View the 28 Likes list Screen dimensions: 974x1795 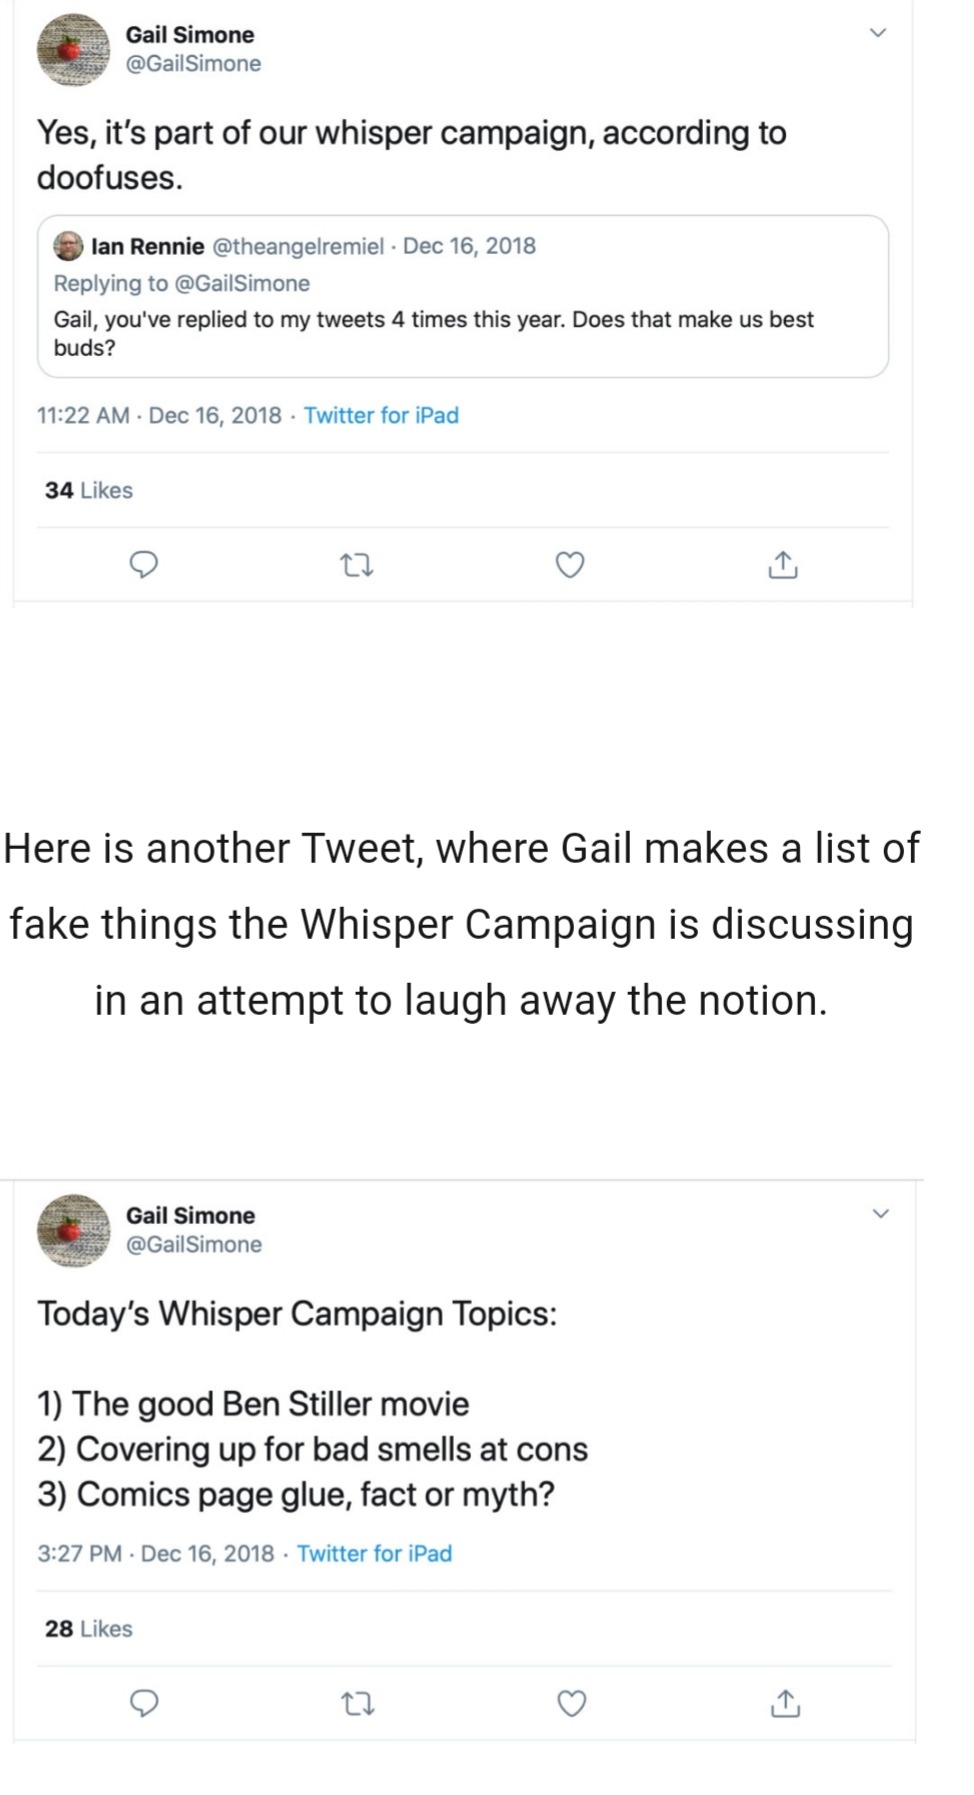point(89,1629)
